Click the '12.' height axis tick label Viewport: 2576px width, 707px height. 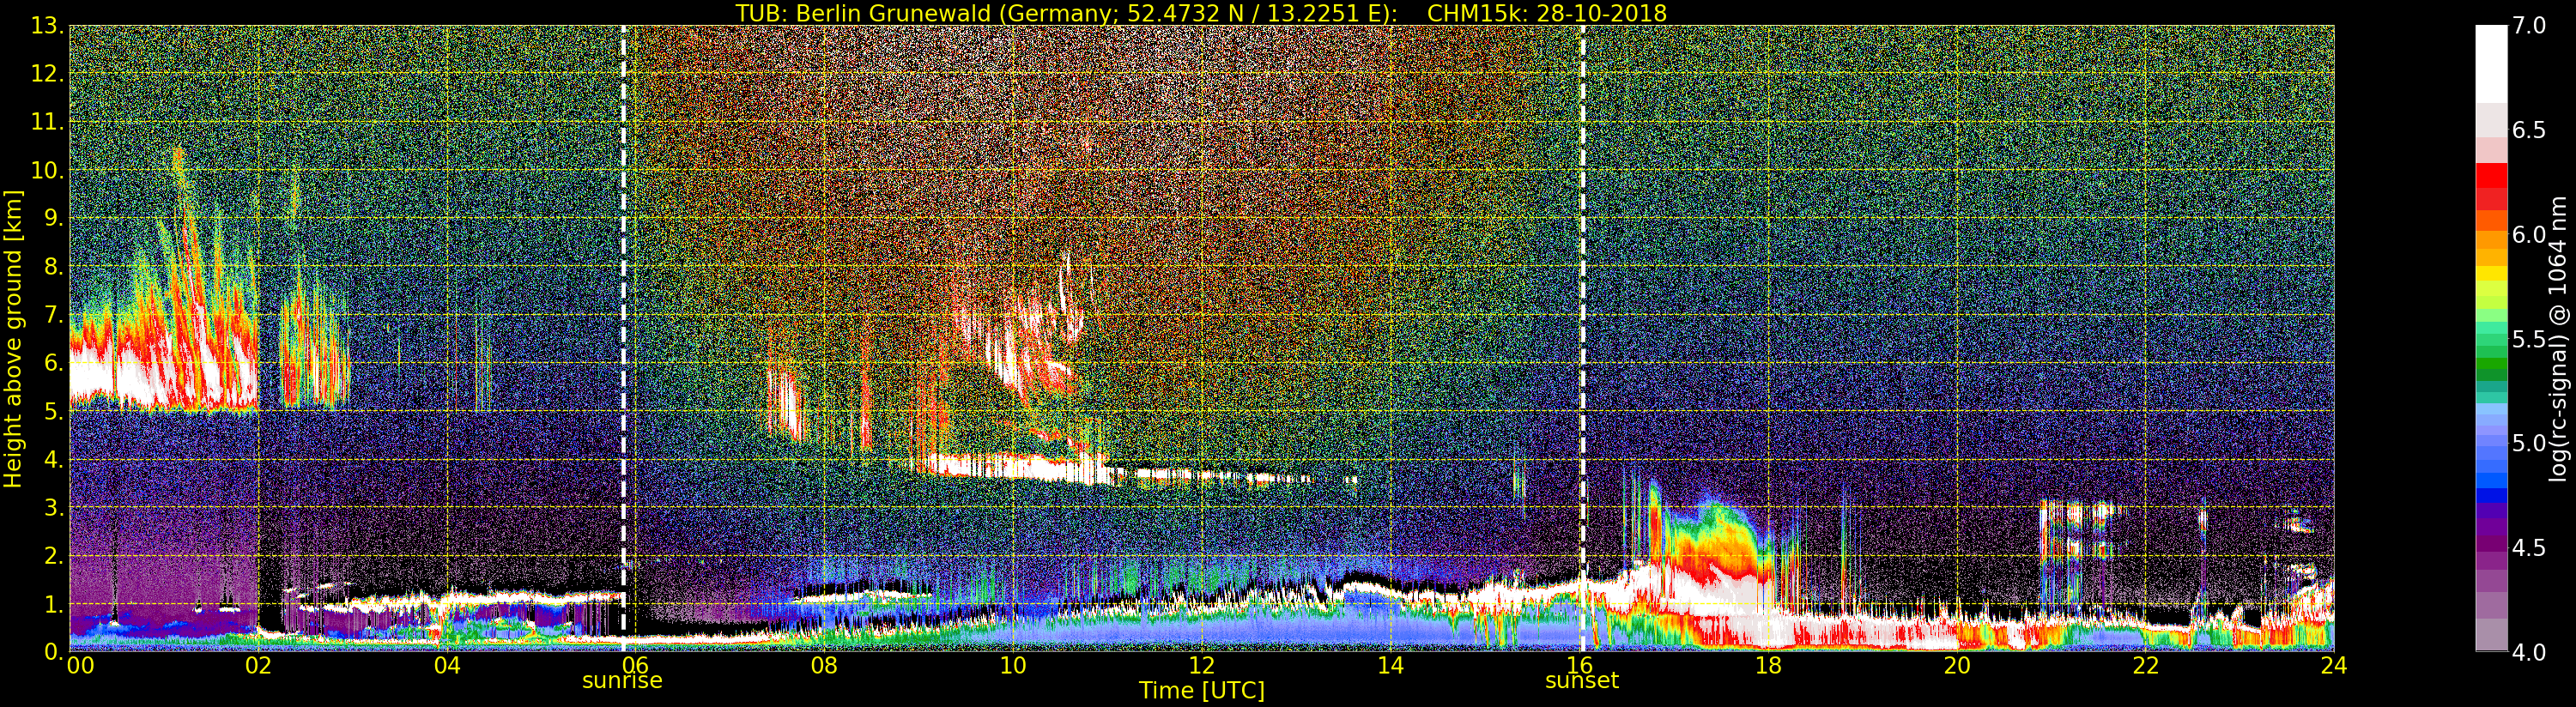tap(48, 74)
